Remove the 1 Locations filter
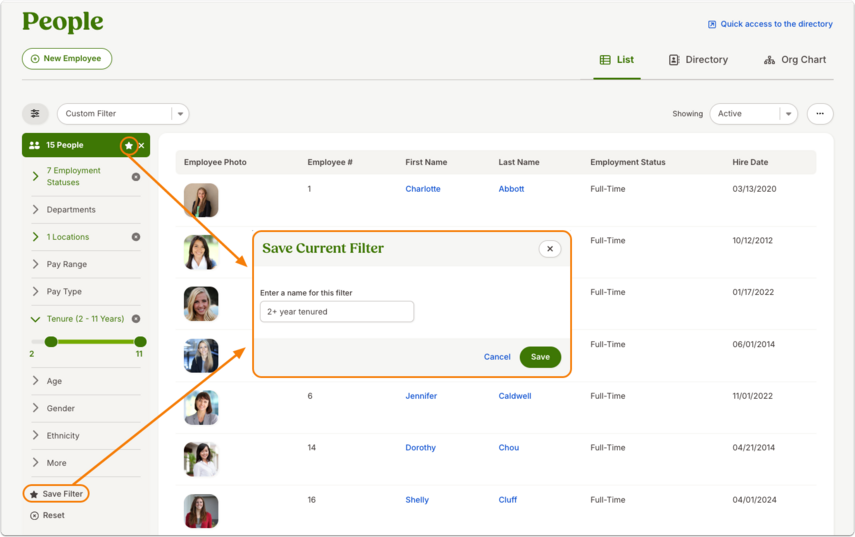Viewport: 855px width, 537px height. [x=136, y=237]
